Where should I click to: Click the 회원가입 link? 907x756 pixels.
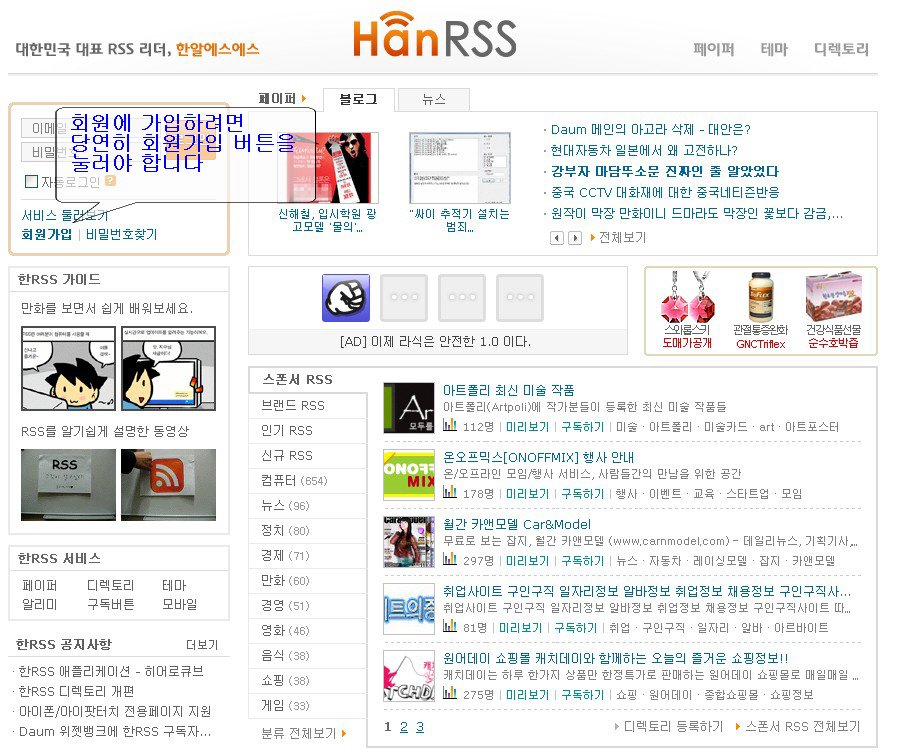click(46, 234)
